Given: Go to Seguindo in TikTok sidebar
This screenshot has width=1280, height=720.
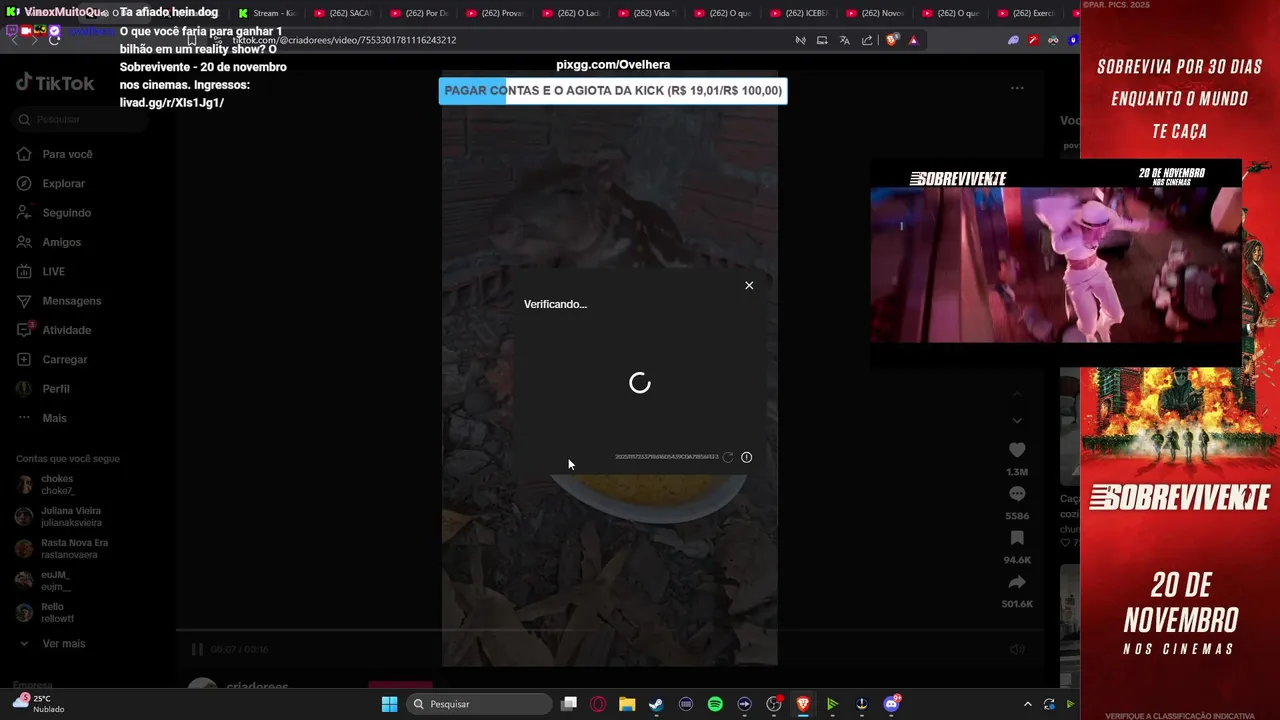Looking at the screenshot, I should click(66, 213).
